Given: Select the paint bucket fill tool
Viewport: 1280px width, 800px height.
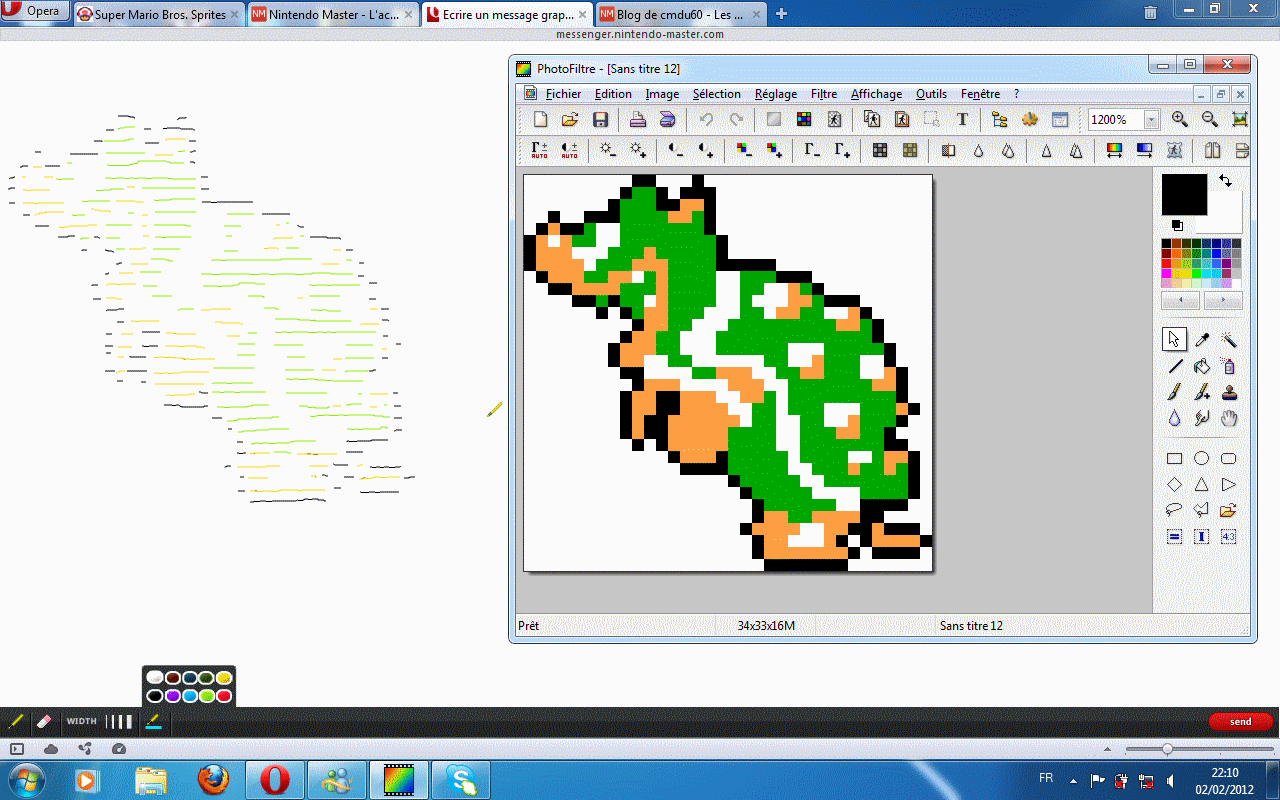Looking at the screenshot, I should pos(1202,367).
